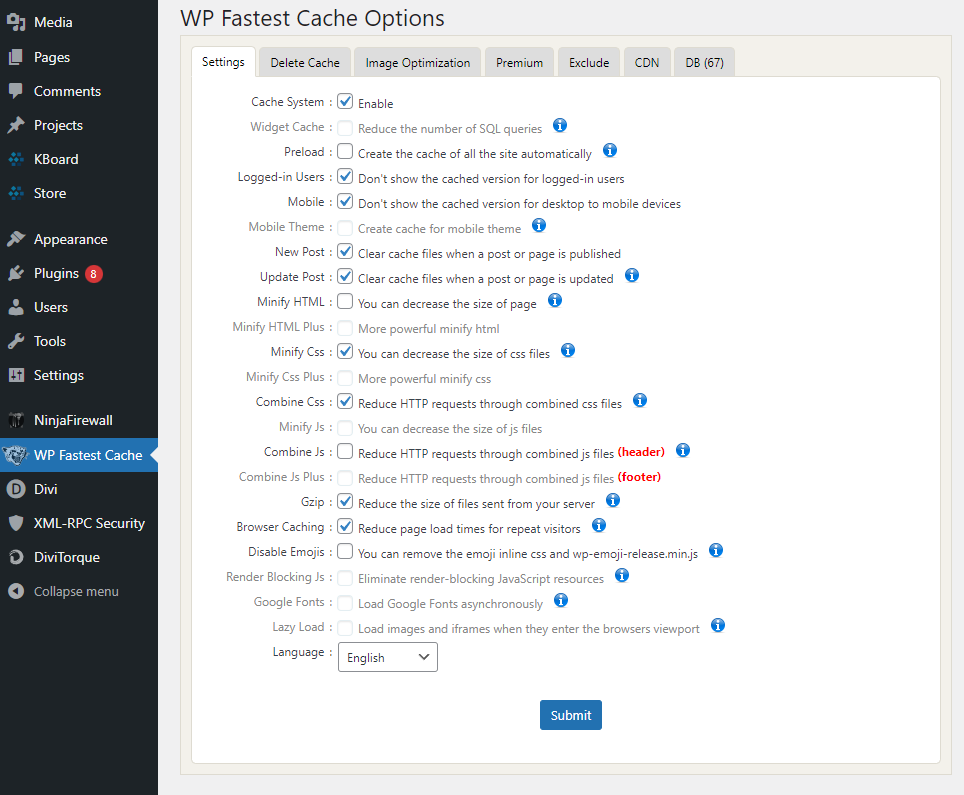964x795 pixels.
Task: Open info icon for Minify HTML
Action: [x=555, y=301]
